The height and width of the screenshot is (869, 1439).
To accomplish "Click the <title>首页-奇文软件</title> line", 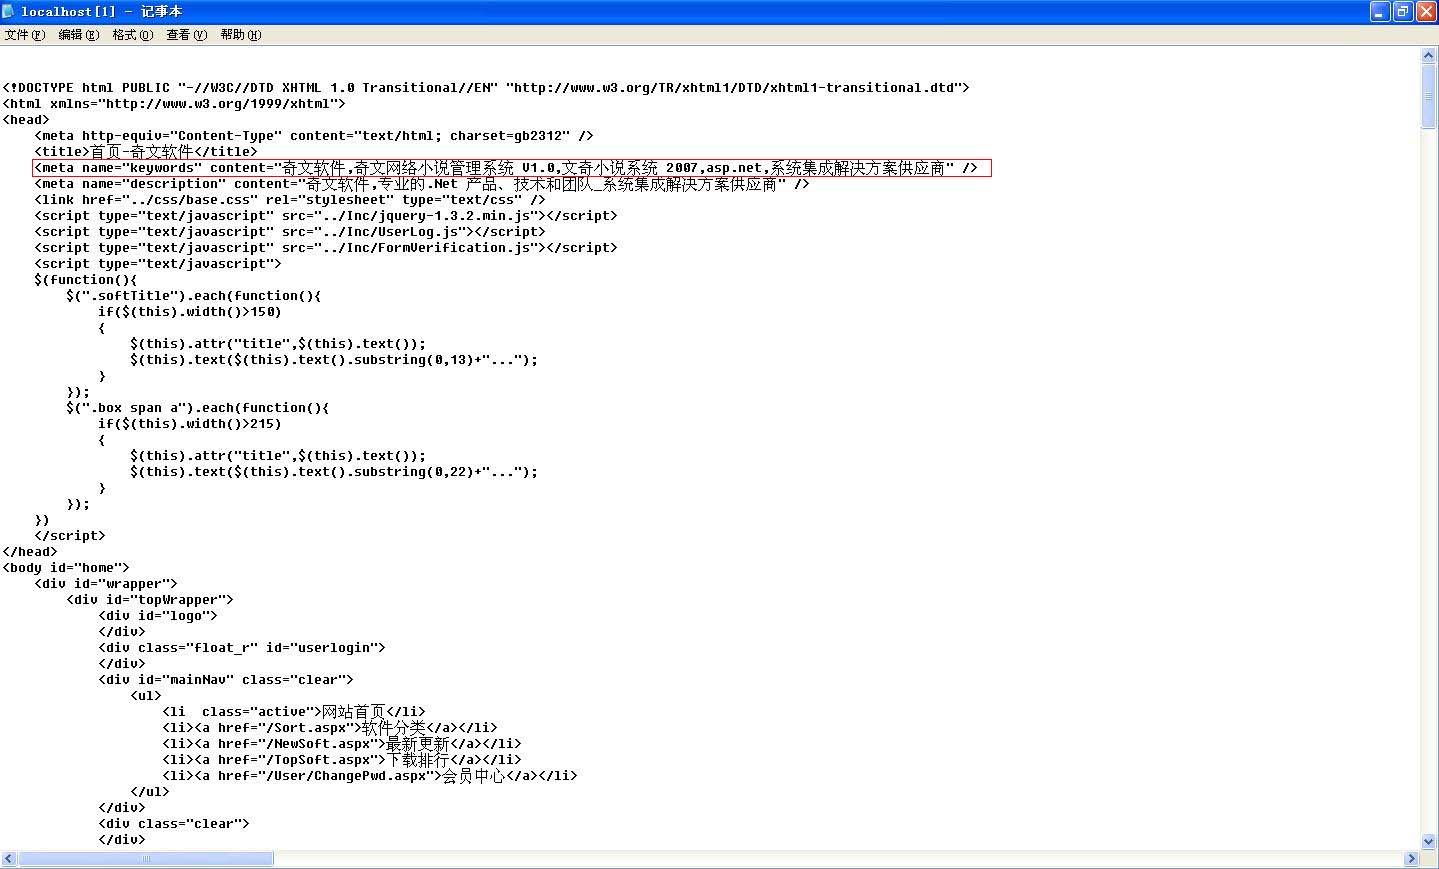I will point(146,152).
